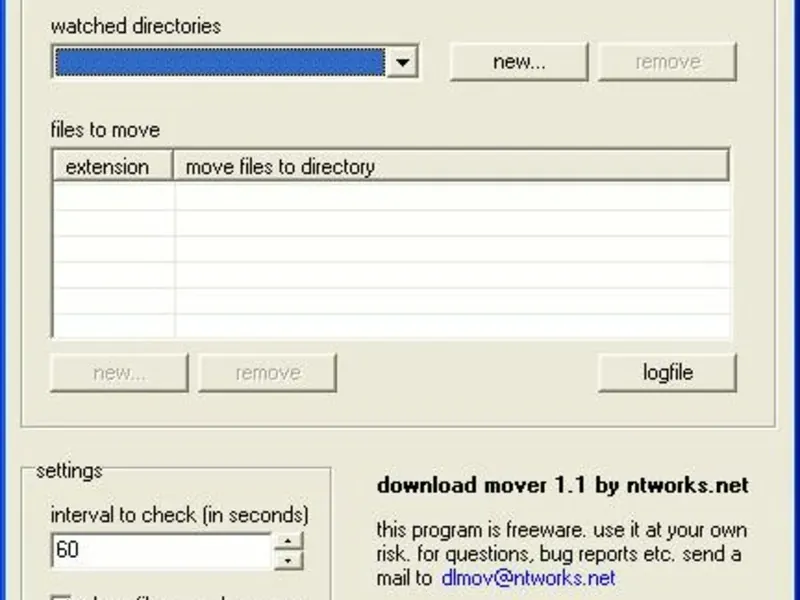
Task: Increase interval with spinner up arrow
Action: pyautogui.click(x=288, y=541)
